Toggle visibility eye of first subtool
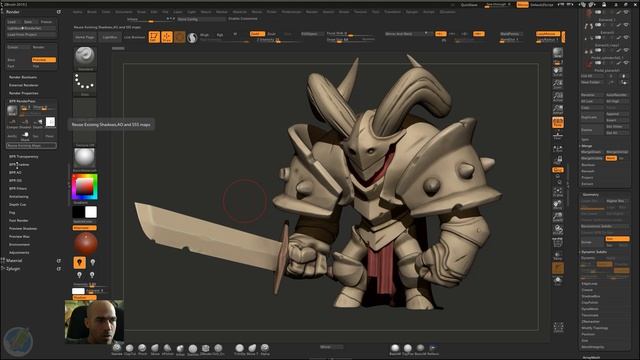The width and height of the screenshot is (640, 360). [x=626, y=13]
